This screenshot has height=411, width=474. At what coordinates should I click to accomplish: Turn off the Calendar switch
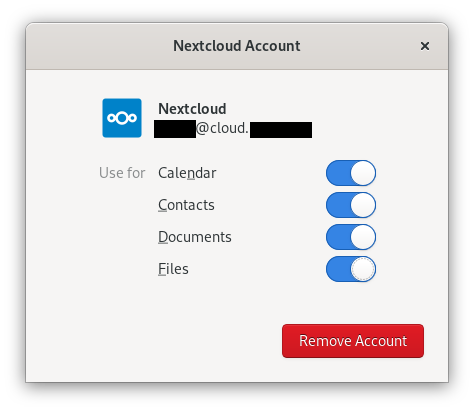click(x=351, y=173)
